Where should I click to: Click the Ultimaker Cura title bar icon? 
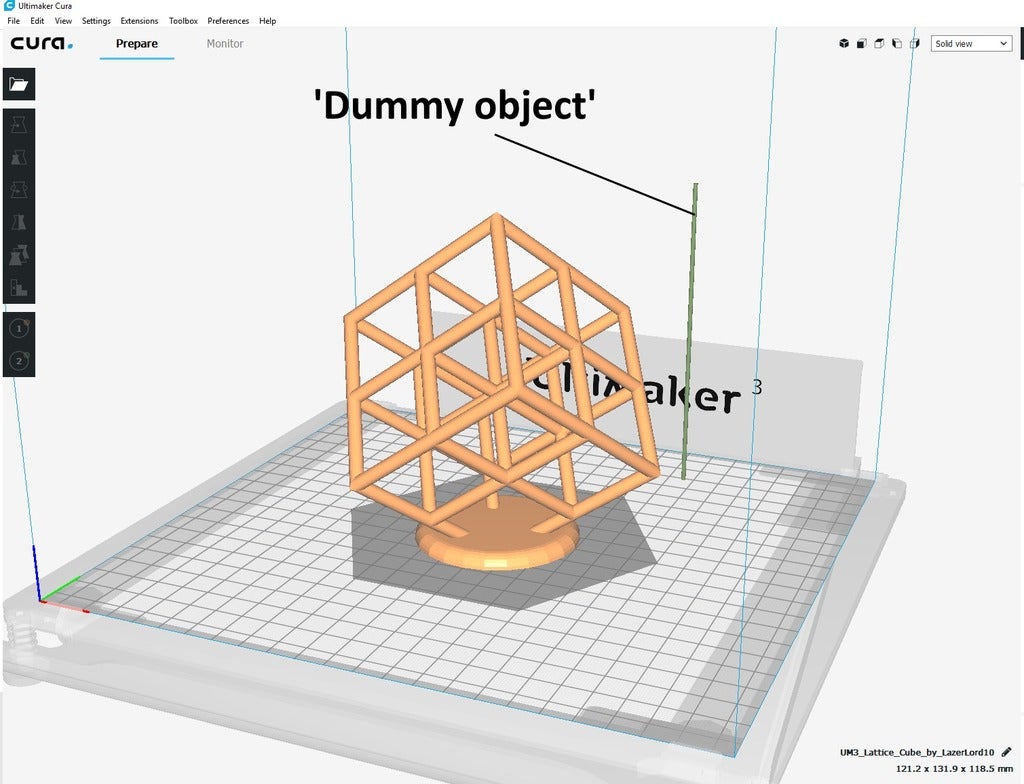[x=9, y=6]
